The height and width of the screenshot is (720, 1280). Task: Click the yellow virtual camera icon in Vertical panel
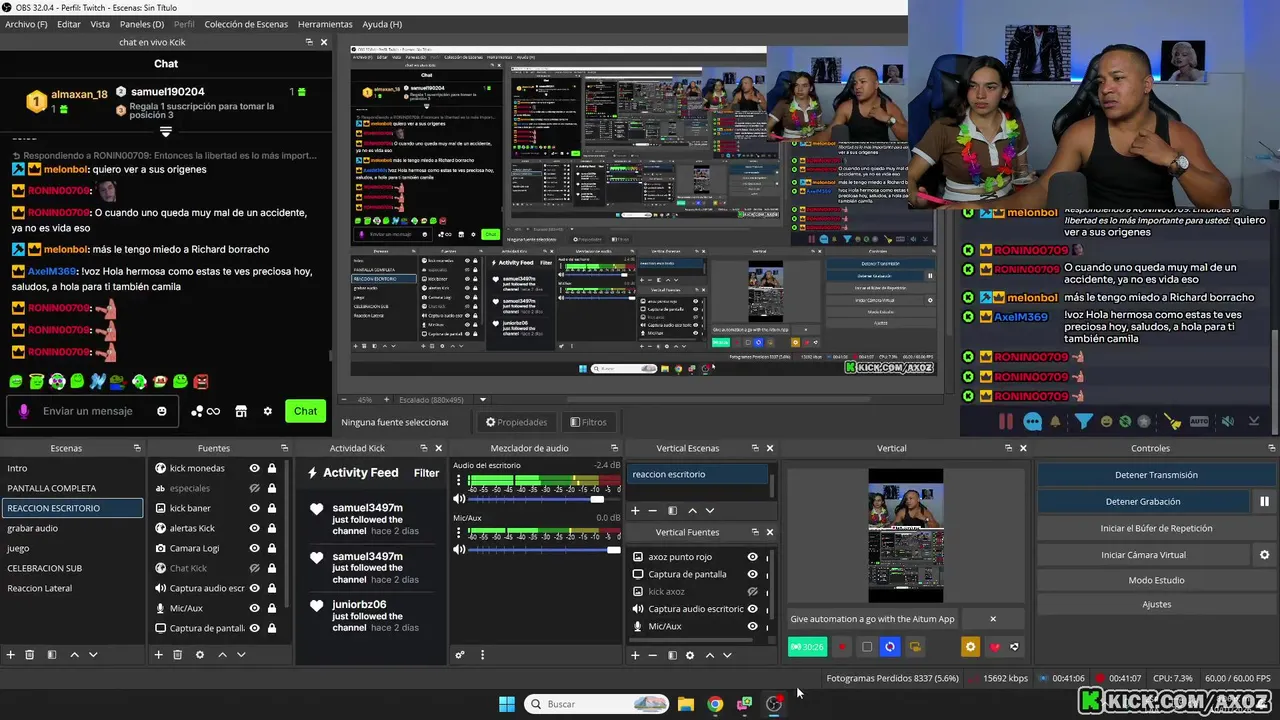(x=915, y=647)
